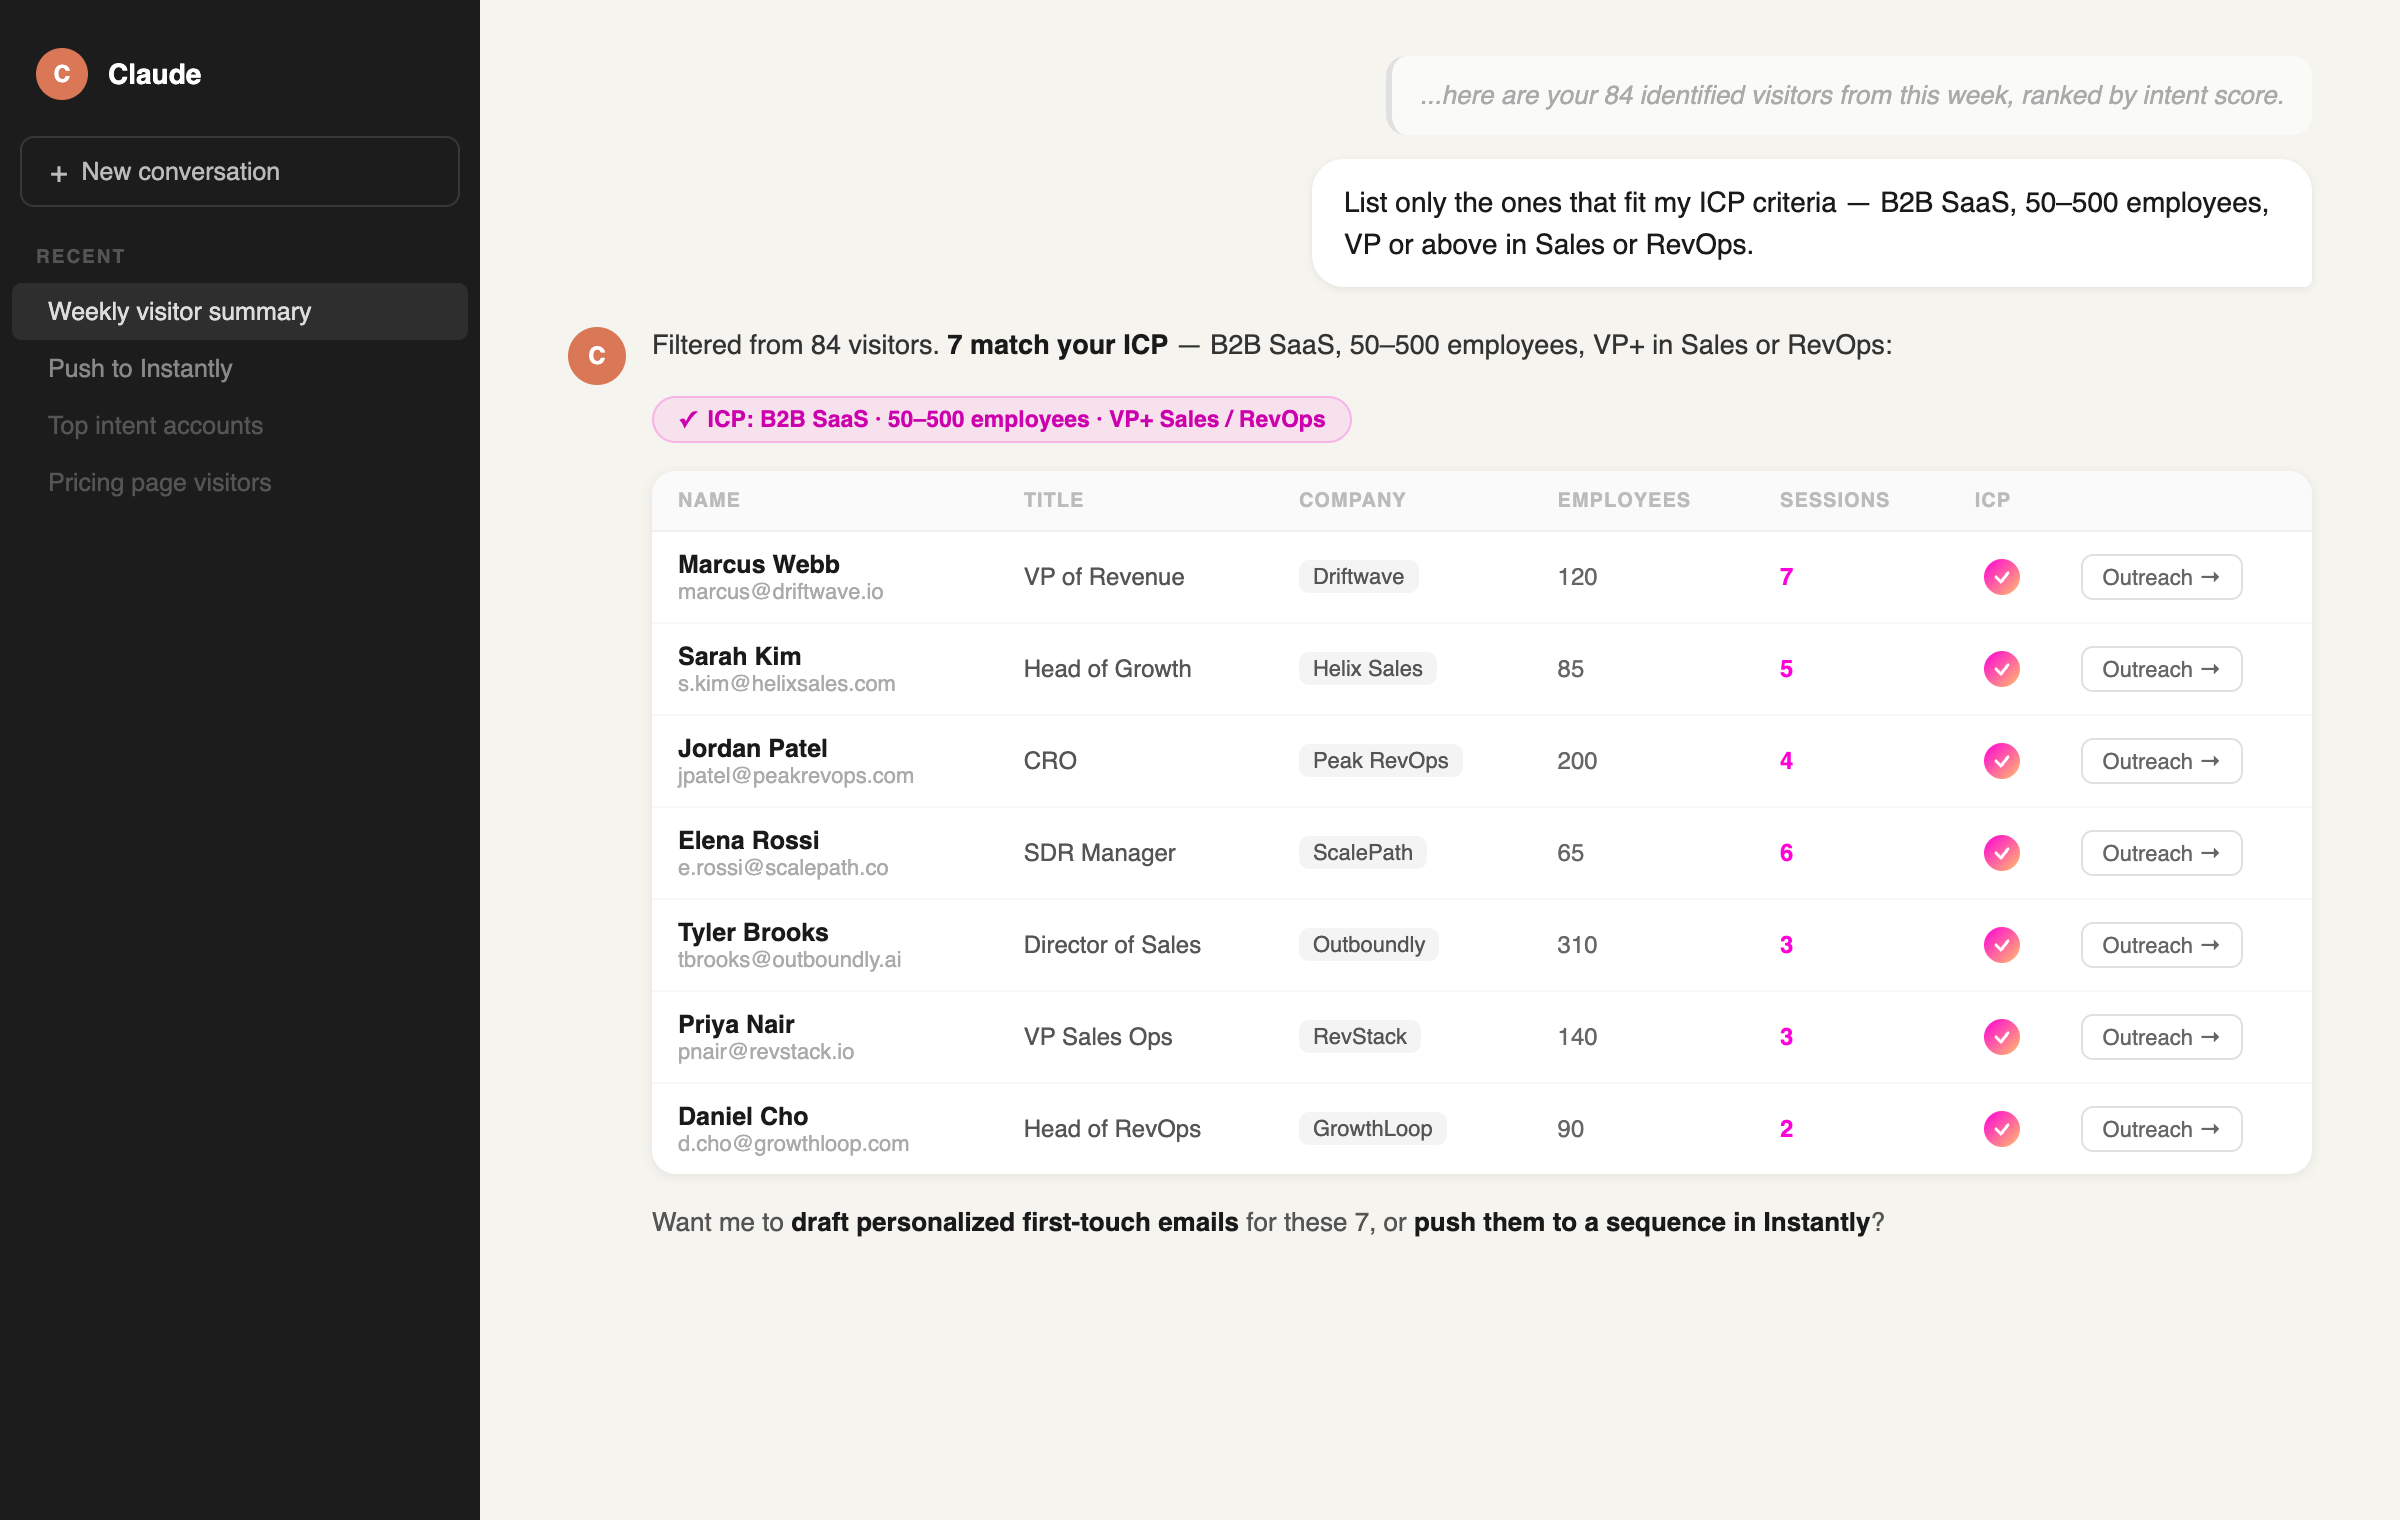Open Pricing page visitors conversation
Viewport: 2400px width, 1520px height.
(x=240, y=482)
